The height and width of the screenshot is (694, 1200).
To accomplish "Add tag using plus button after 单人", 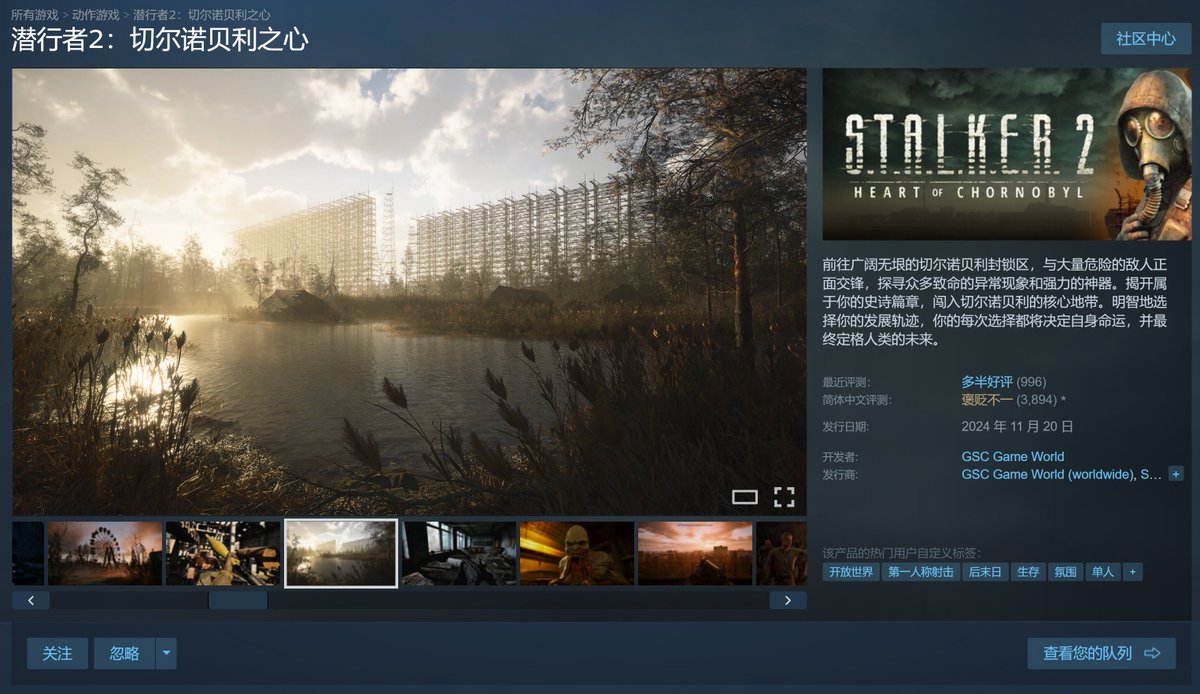I will pyautogui.click(x=1132, y=572).
